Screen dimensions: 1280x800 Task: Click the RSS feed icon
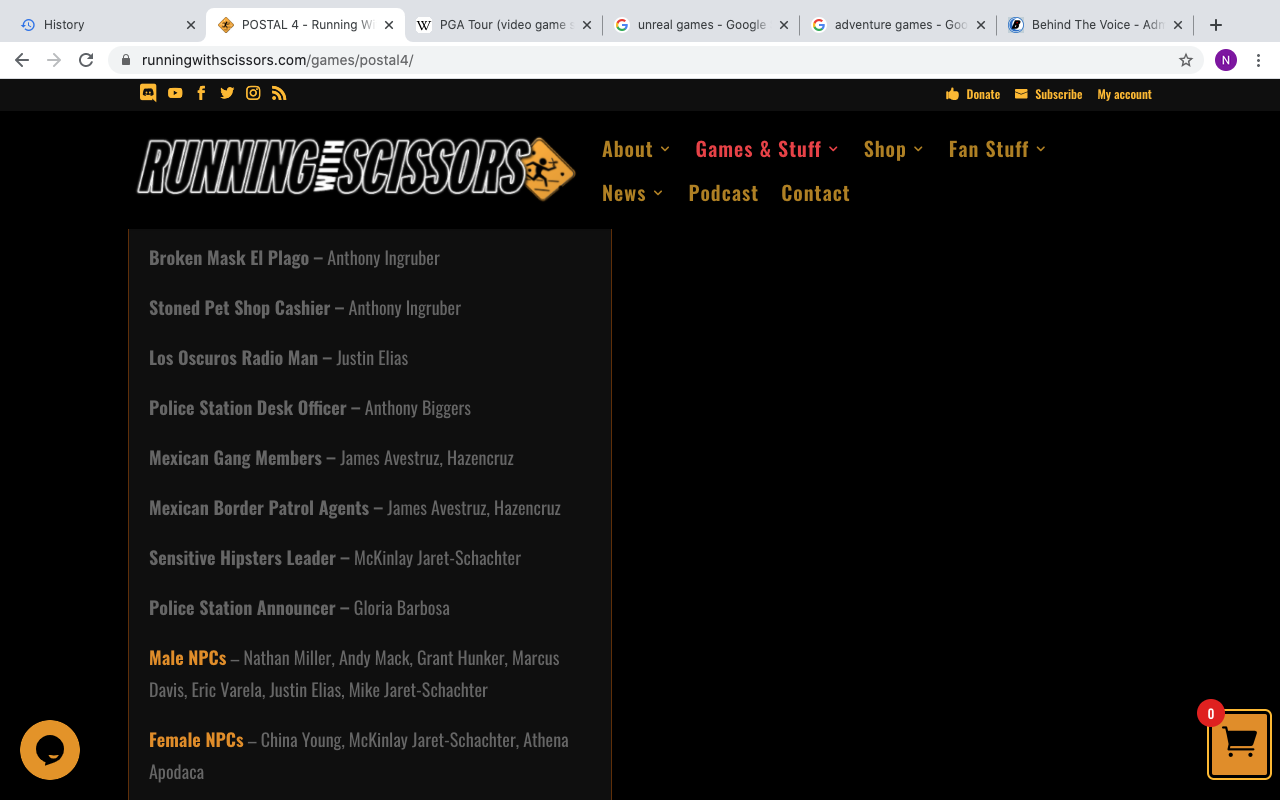(279, 93)
